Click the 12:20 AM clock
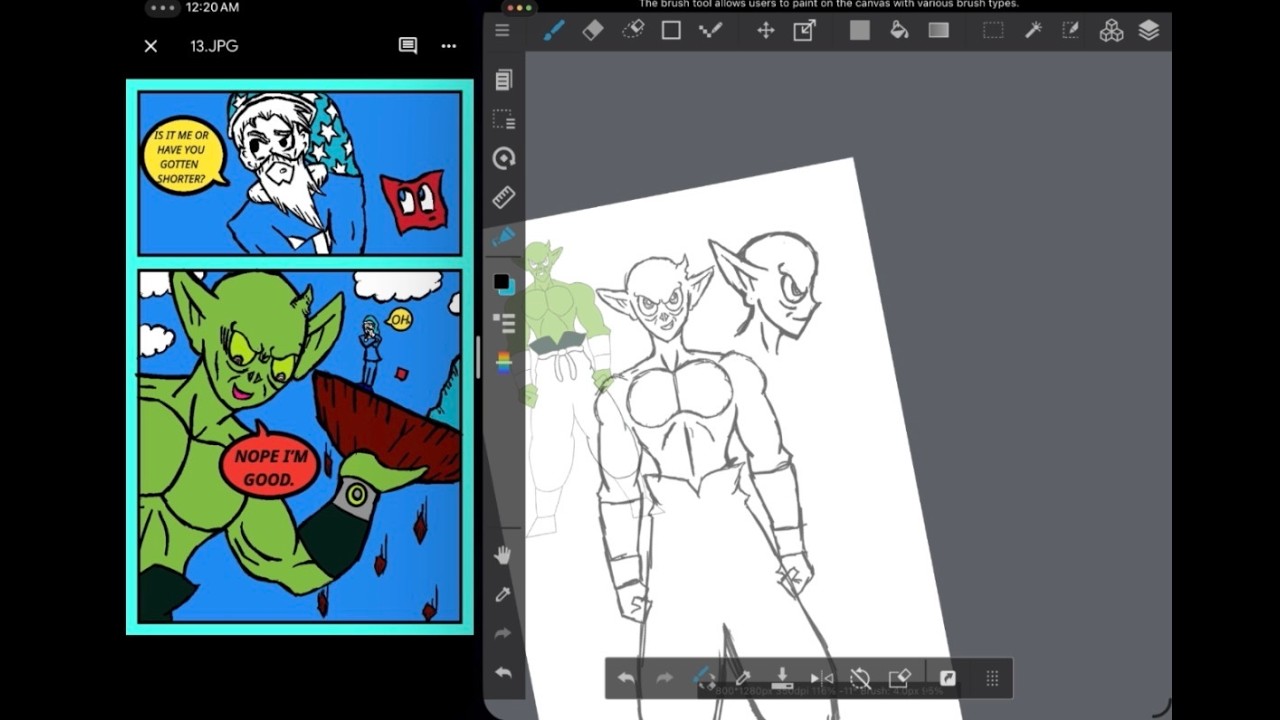 tap(214, 8)
